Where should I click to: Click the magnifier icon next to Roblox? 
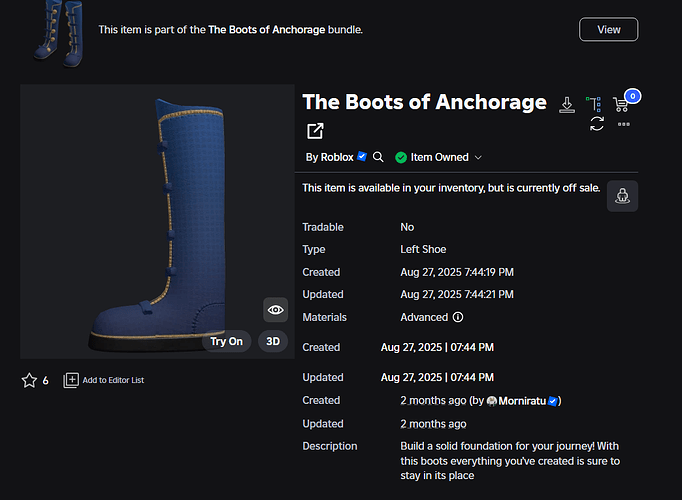pos(378,157)
